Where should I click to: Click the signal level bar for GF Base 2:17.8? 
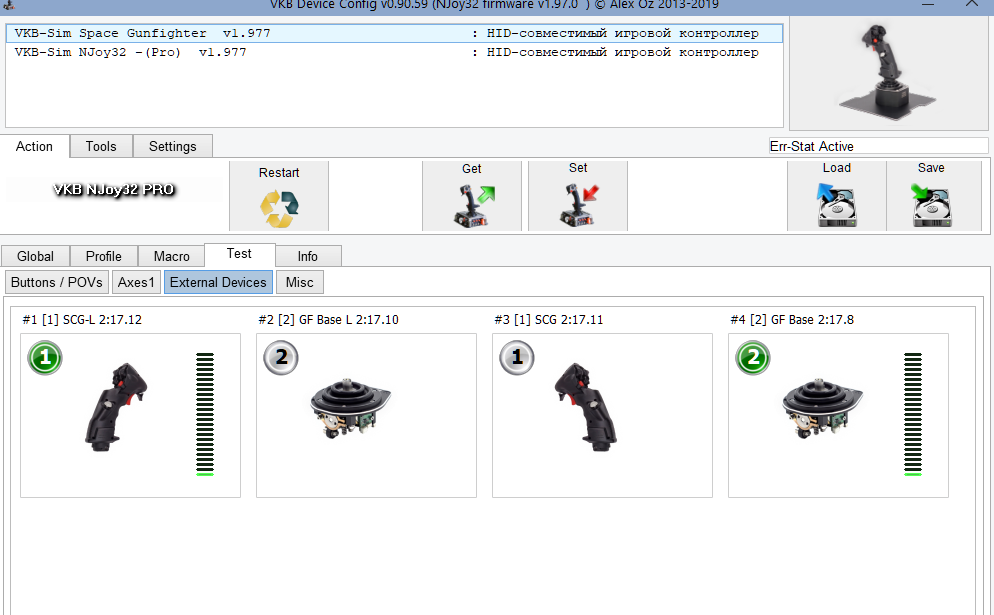pyautogui.click(x=912, y=414)
